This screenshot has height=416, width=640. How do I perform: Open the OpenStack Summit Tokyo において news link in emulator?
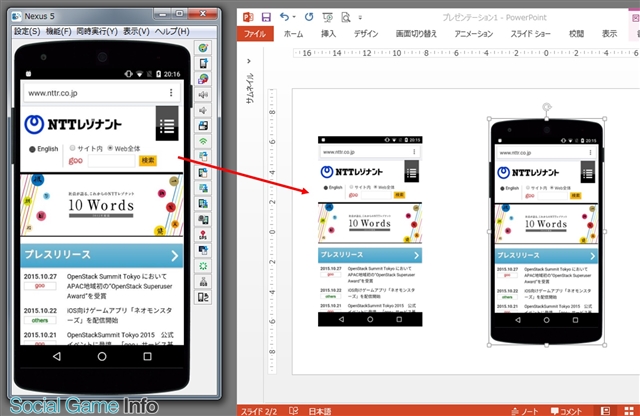(119, 286)
